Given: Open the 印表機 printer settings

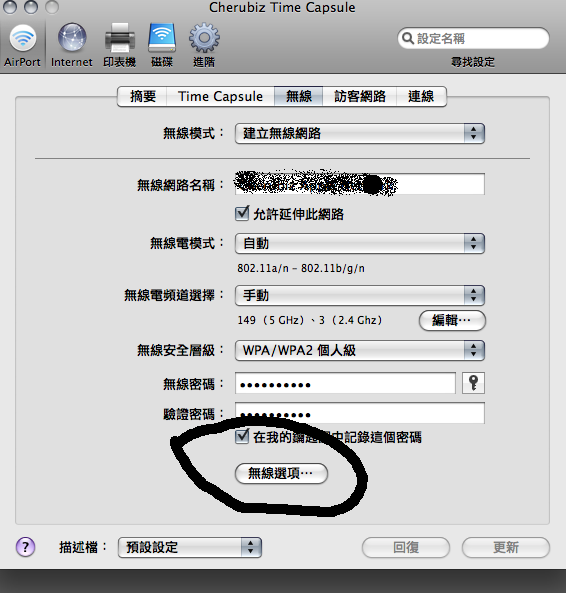Looking at the screenshot, I should 119,45.
